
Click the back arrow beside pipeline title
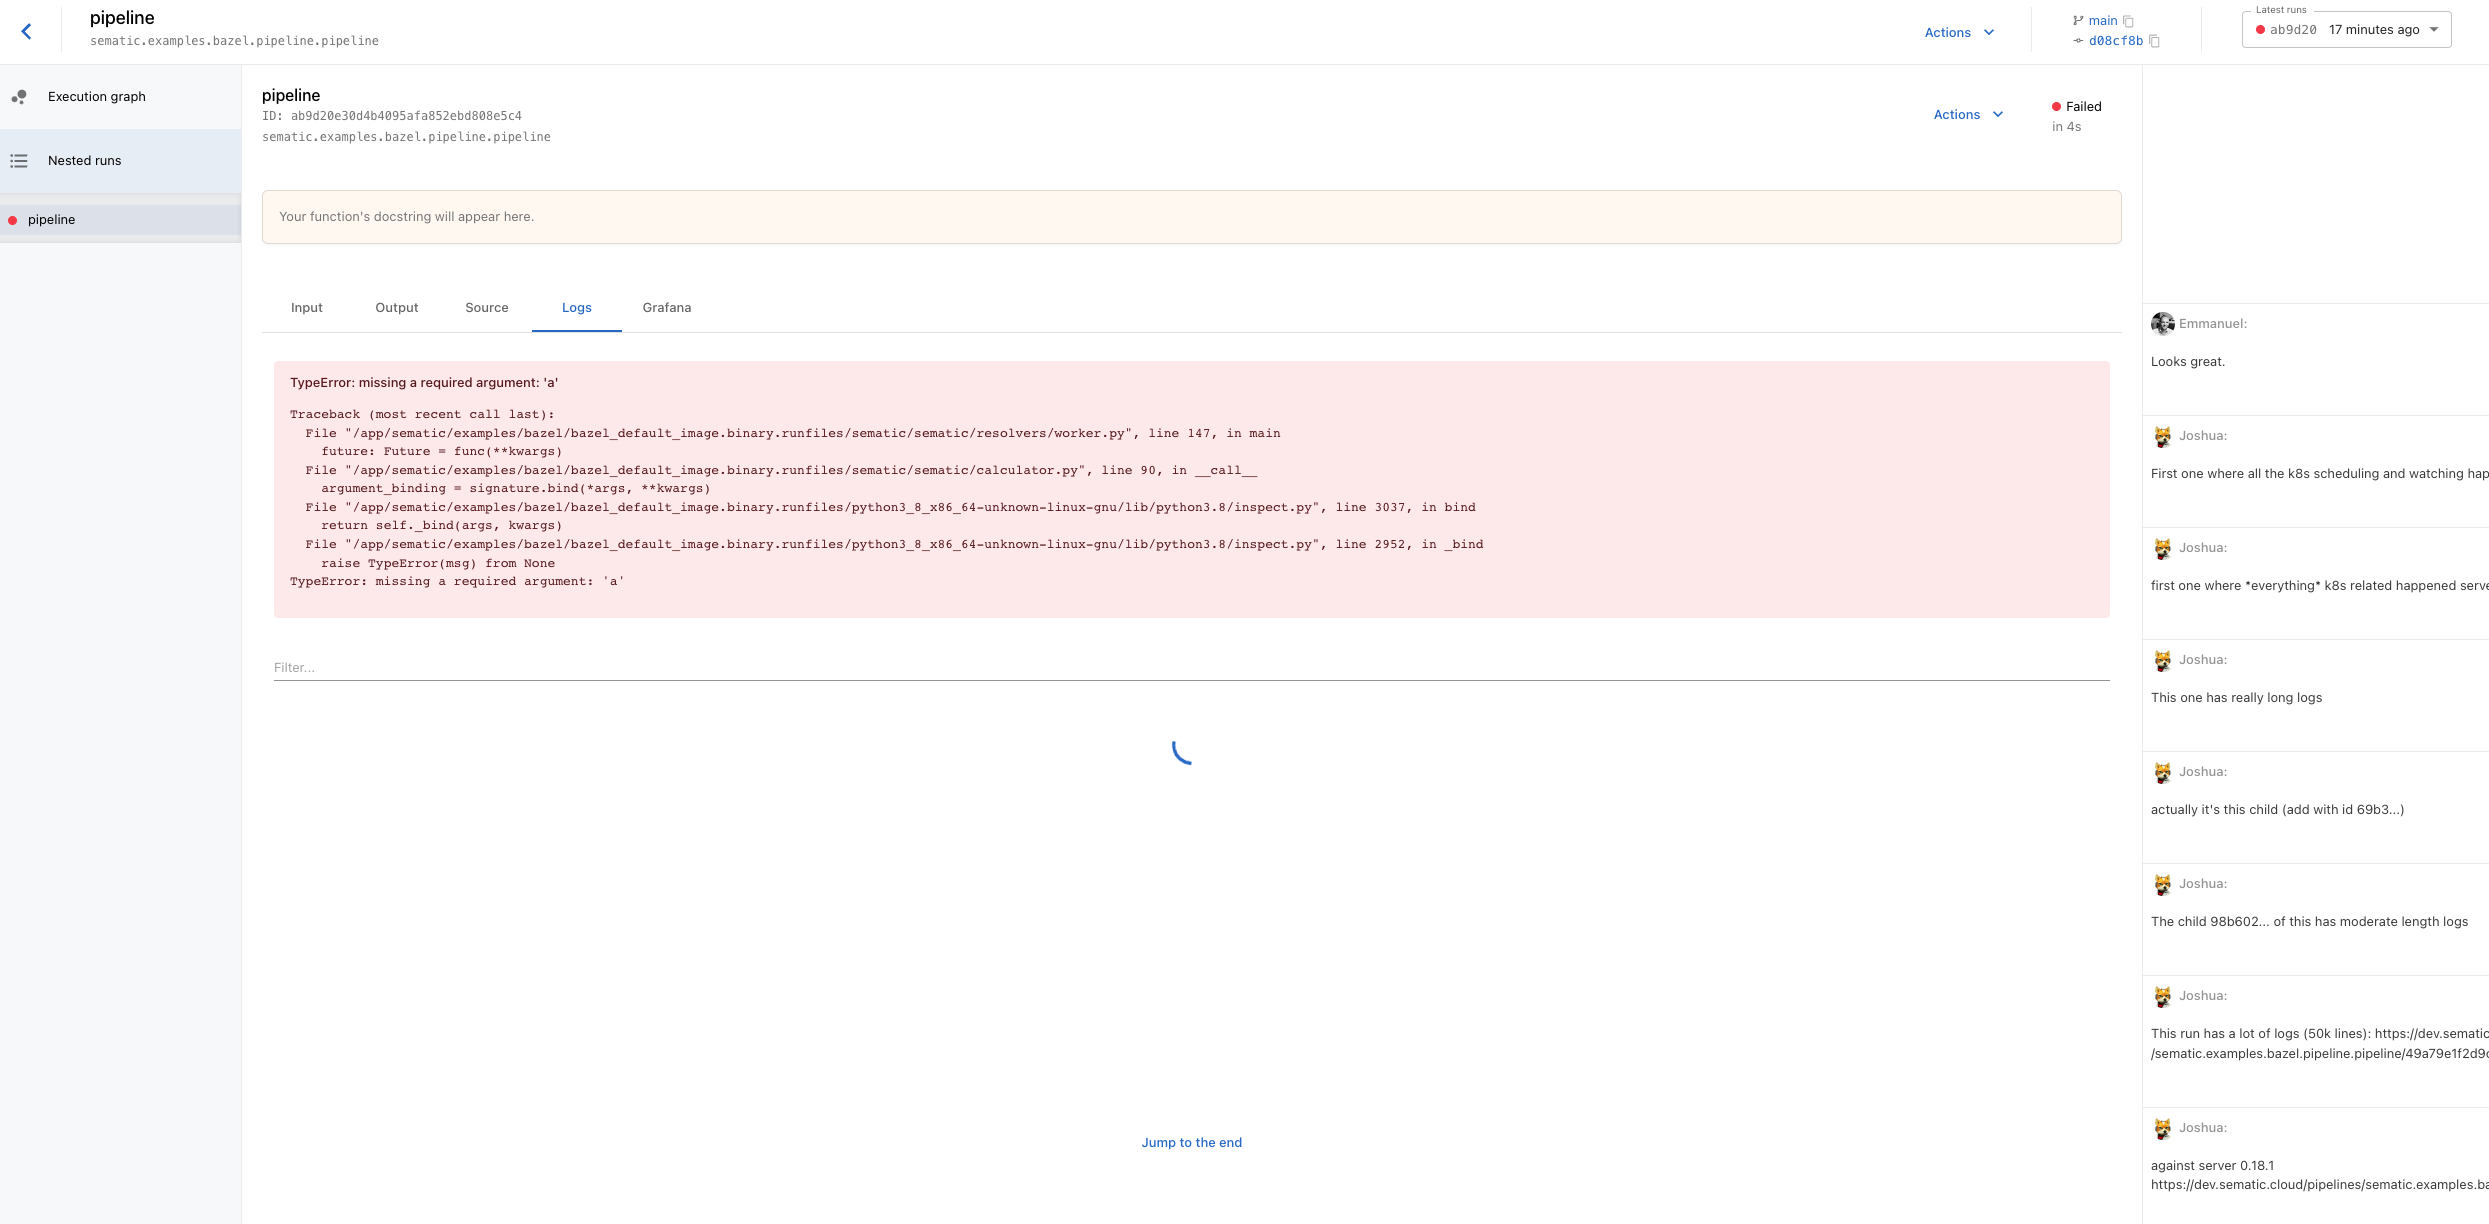point(27,30)
